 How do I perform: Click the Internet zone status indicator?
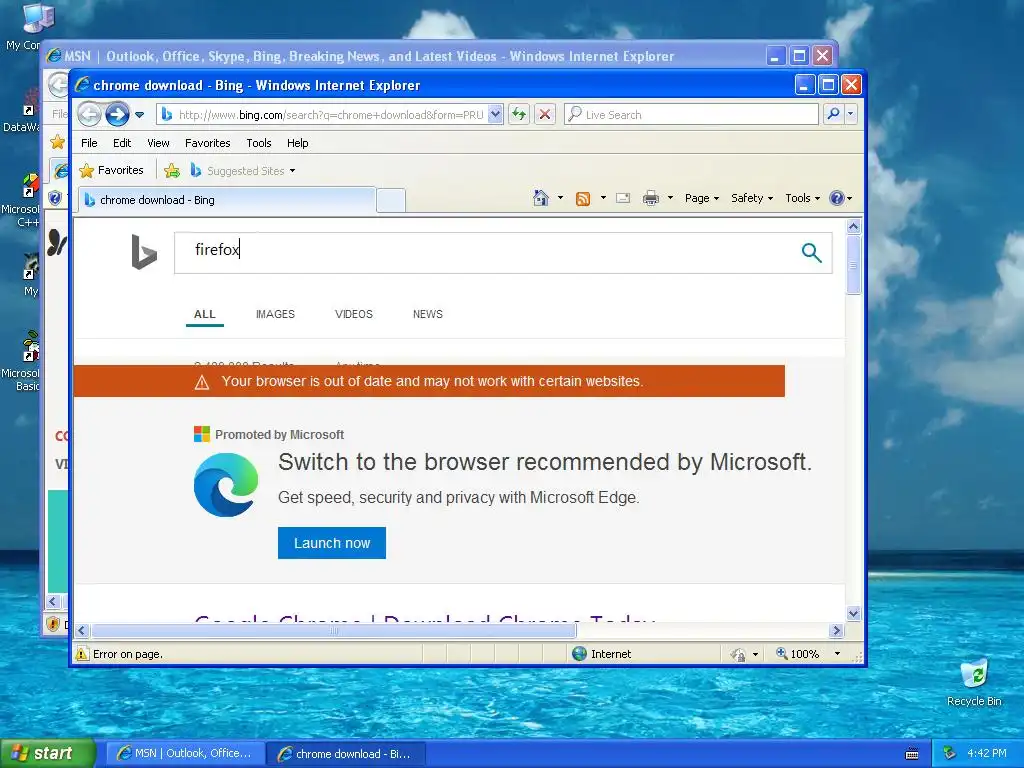pos(601,654)
